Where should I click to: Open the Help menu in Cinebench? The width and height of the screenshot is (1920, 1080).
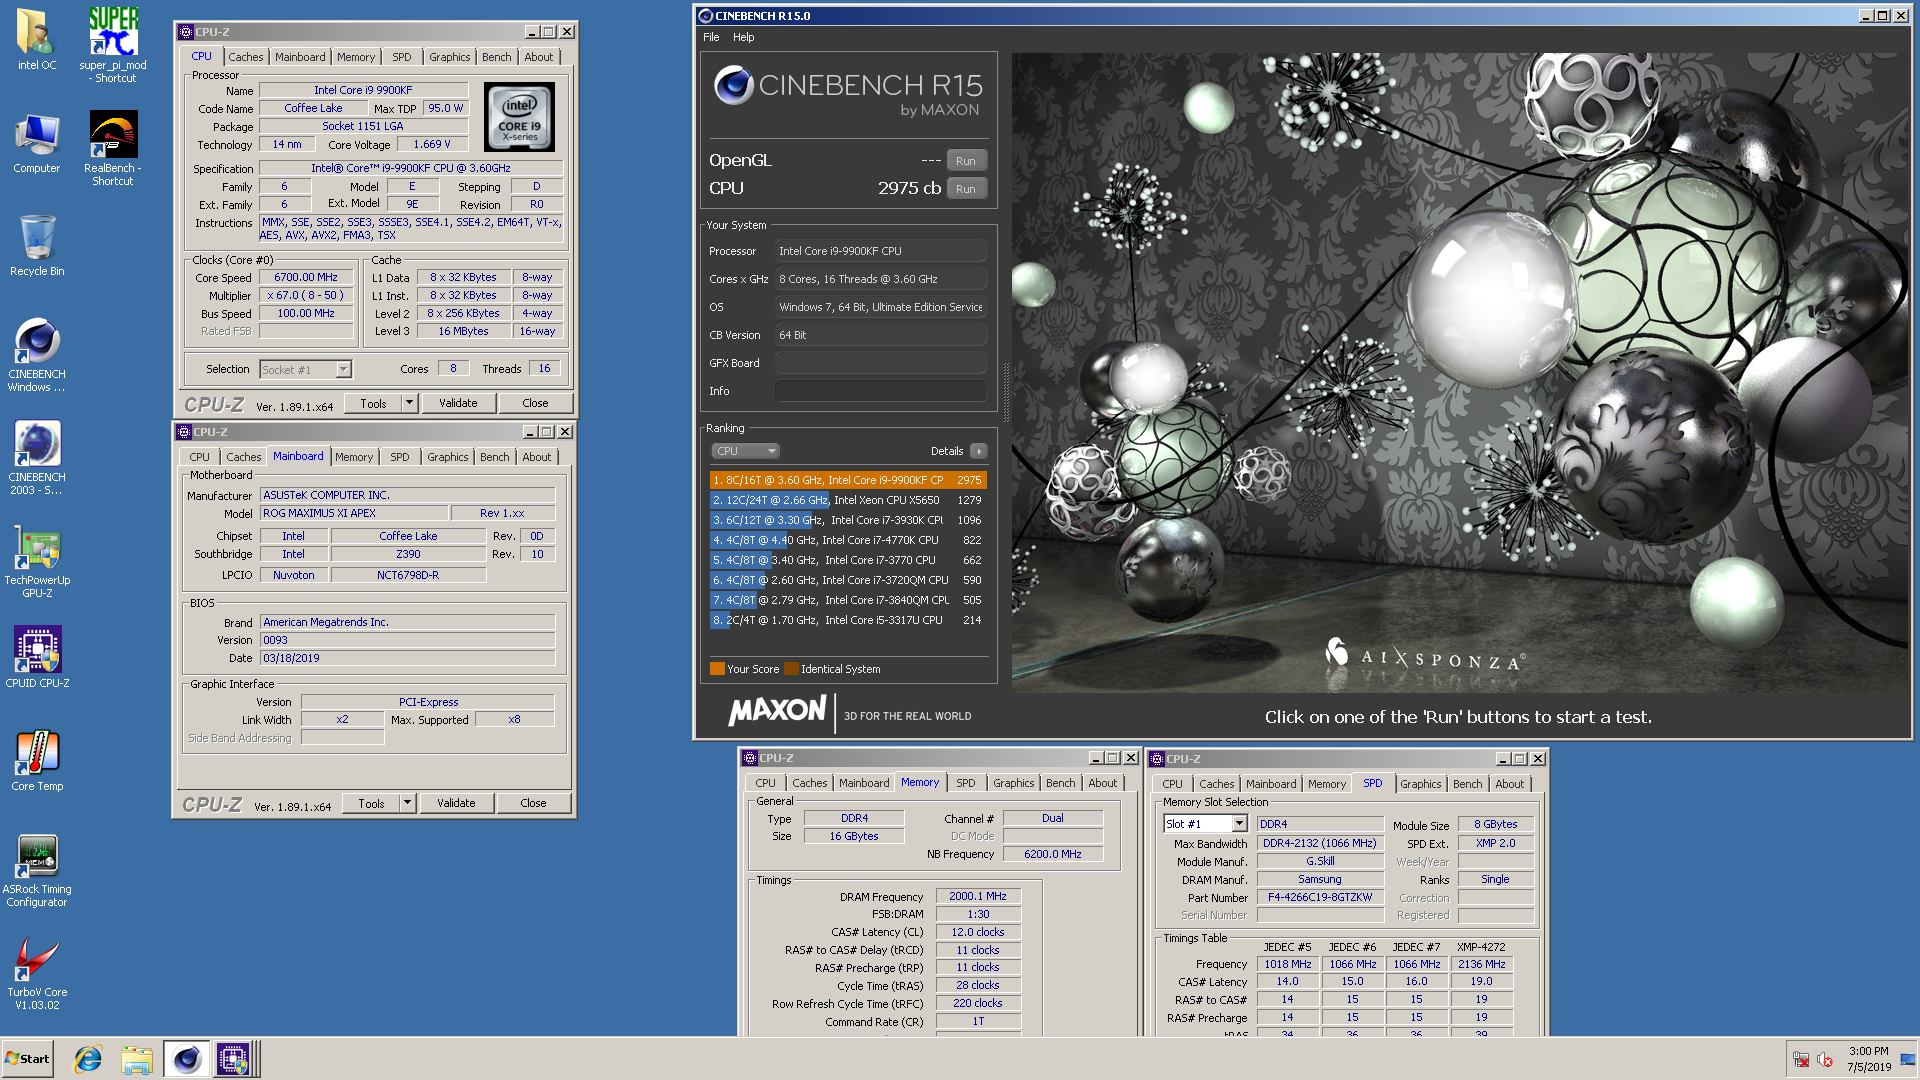click(743, 37)
